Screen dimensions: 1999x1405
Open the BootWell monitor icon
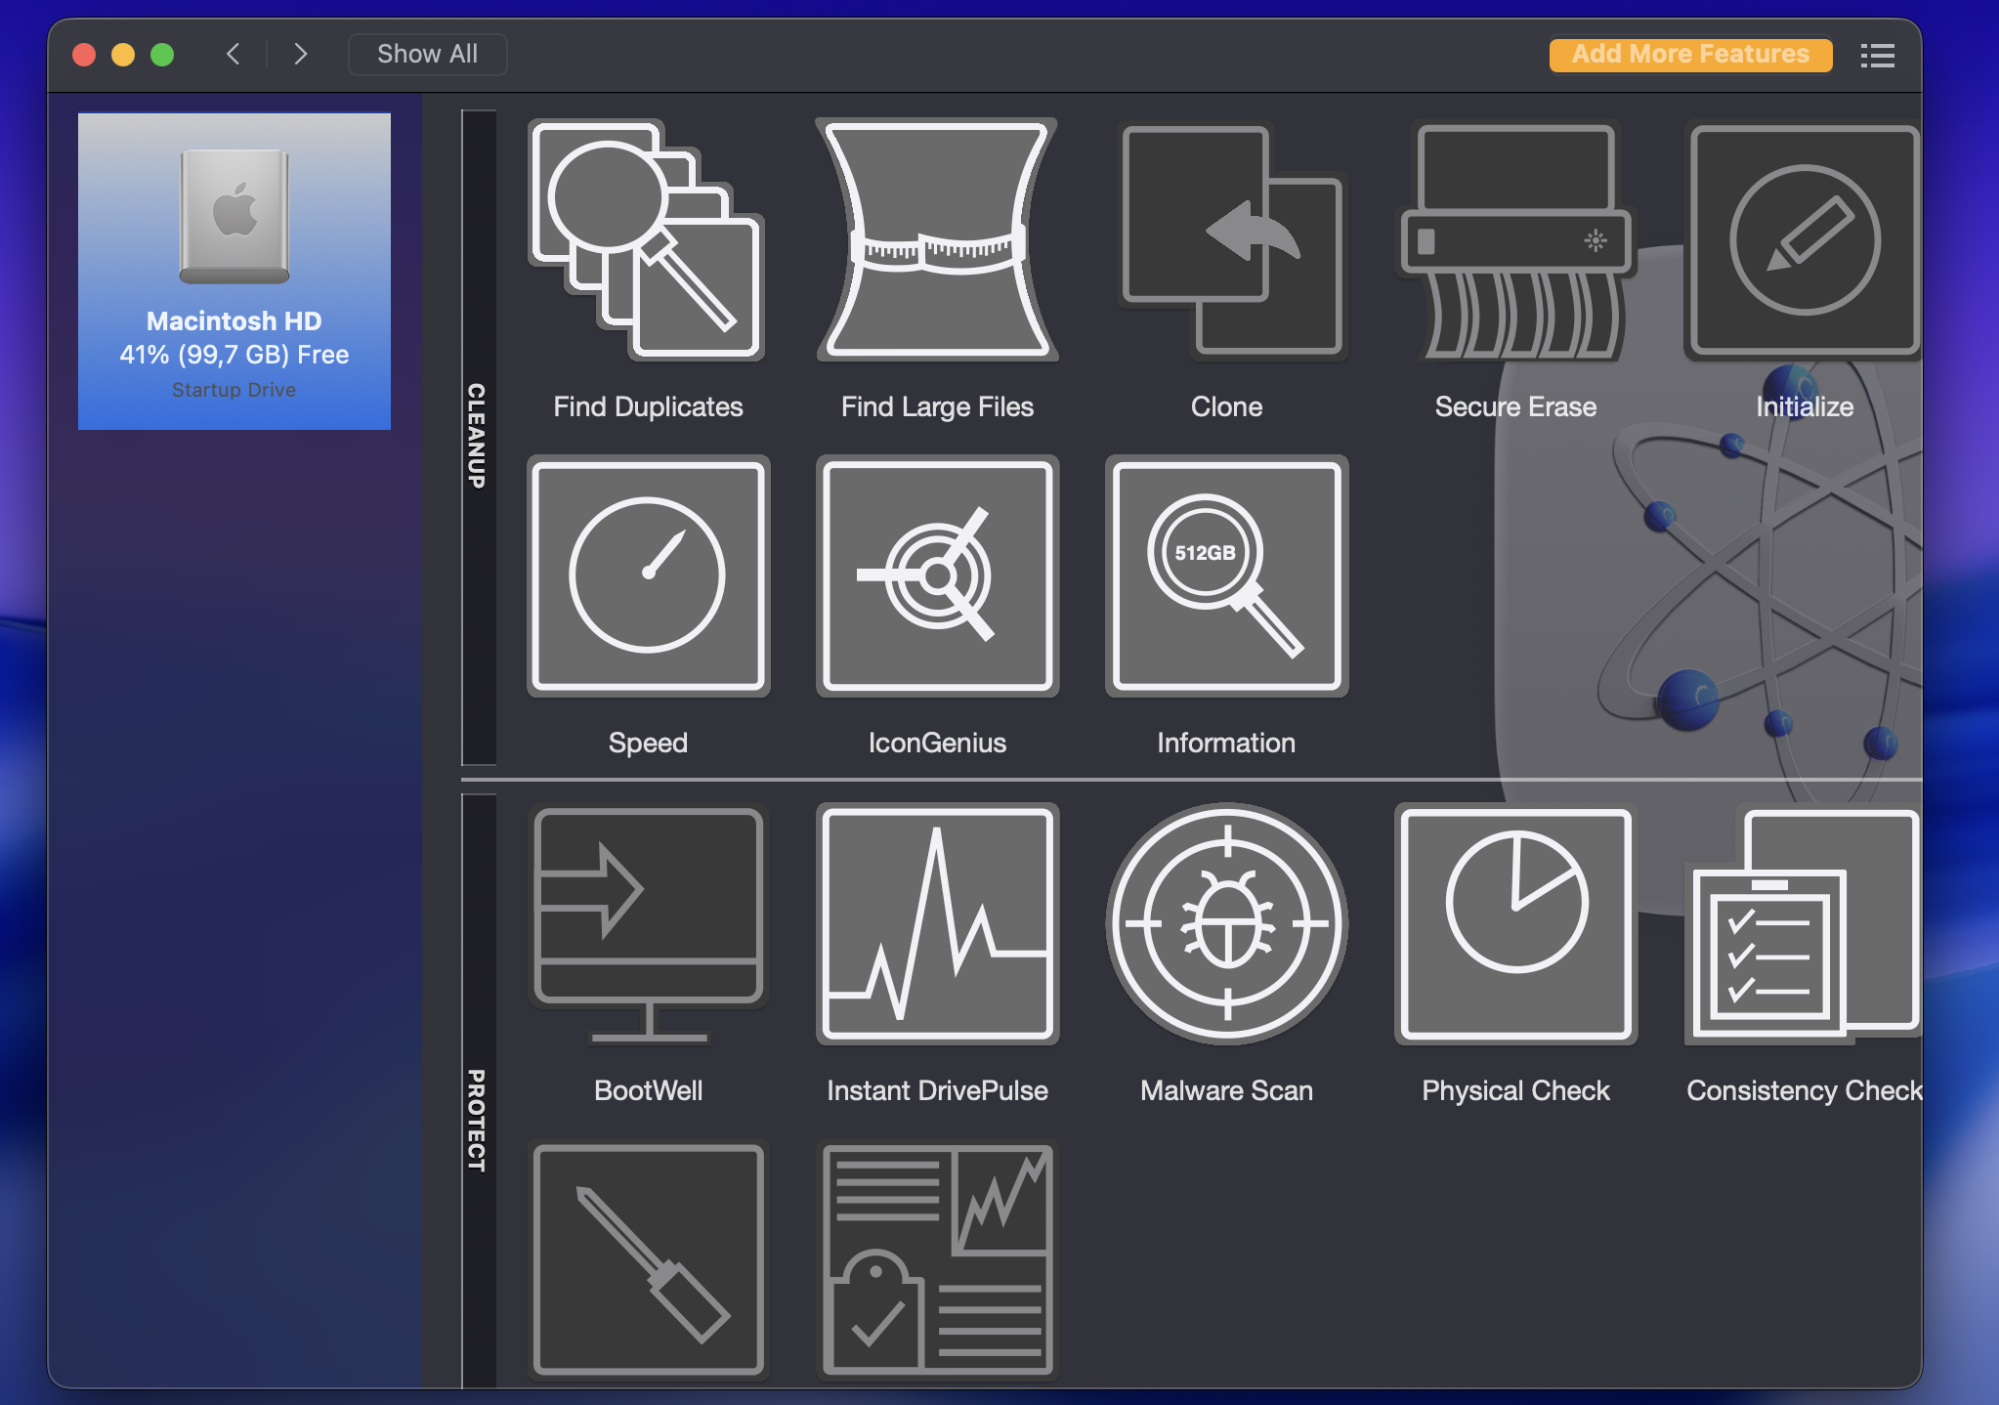coord(648,925)
